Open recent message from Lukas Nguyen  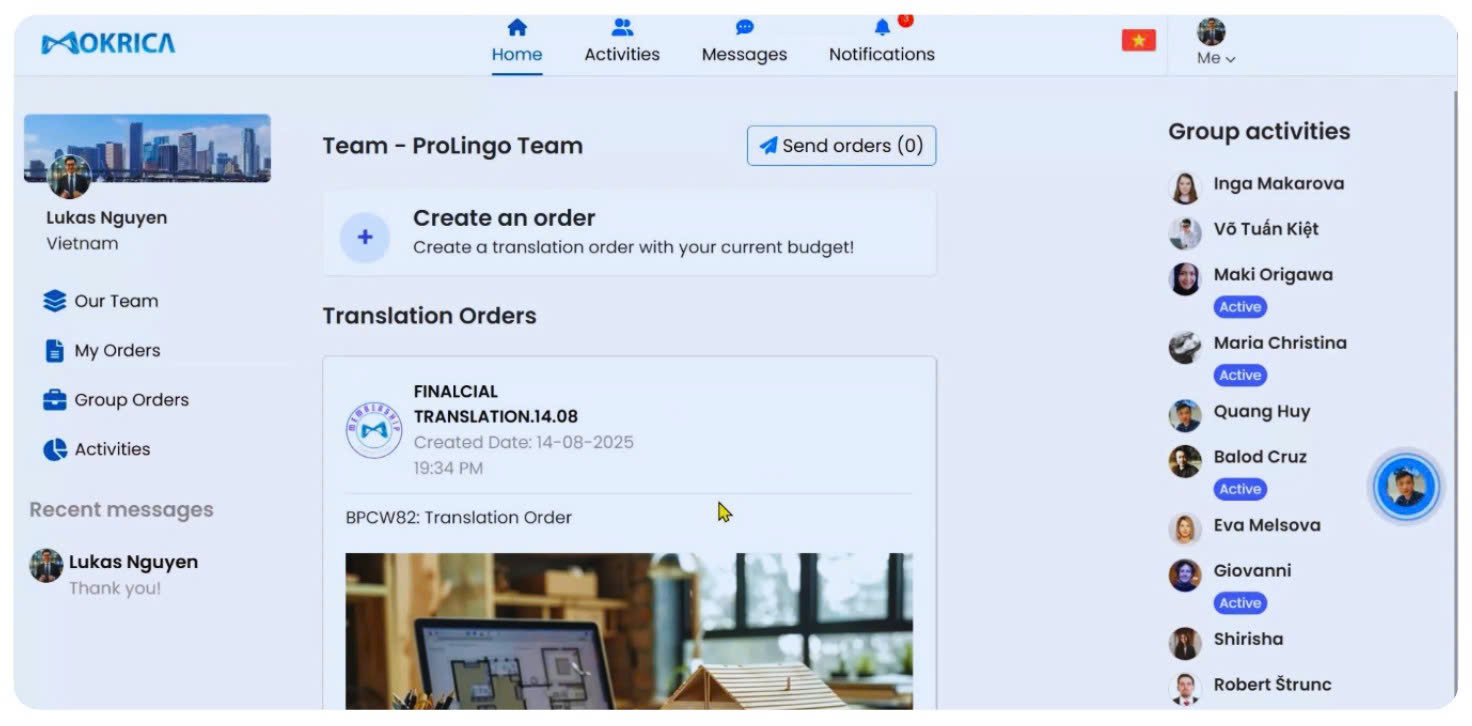coord(114,574)
